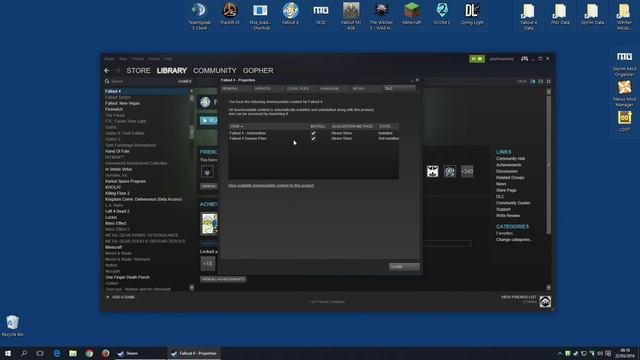
Task: Open the COMMUNITY section in Steam
Action: pyautogui.click(x=215, y=71)
